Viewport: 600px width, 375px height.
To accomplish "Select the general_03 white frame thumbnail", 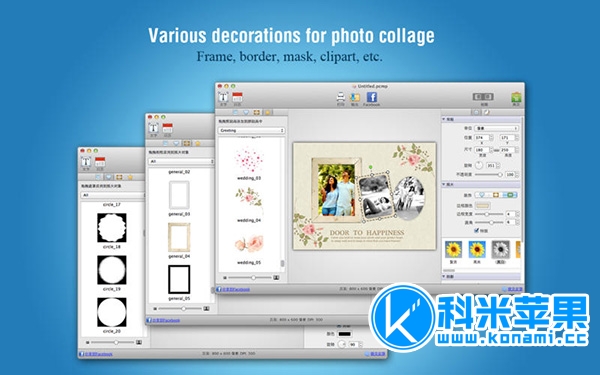I will click(179, 195).
